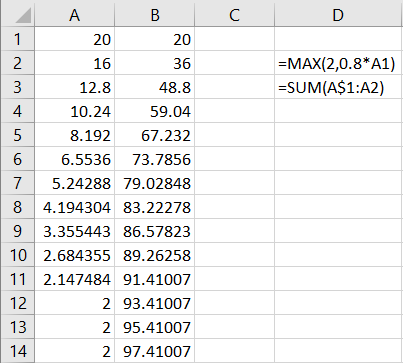Select row 4 header
This screenshot has width=403, height=363.
click(17, 111)
